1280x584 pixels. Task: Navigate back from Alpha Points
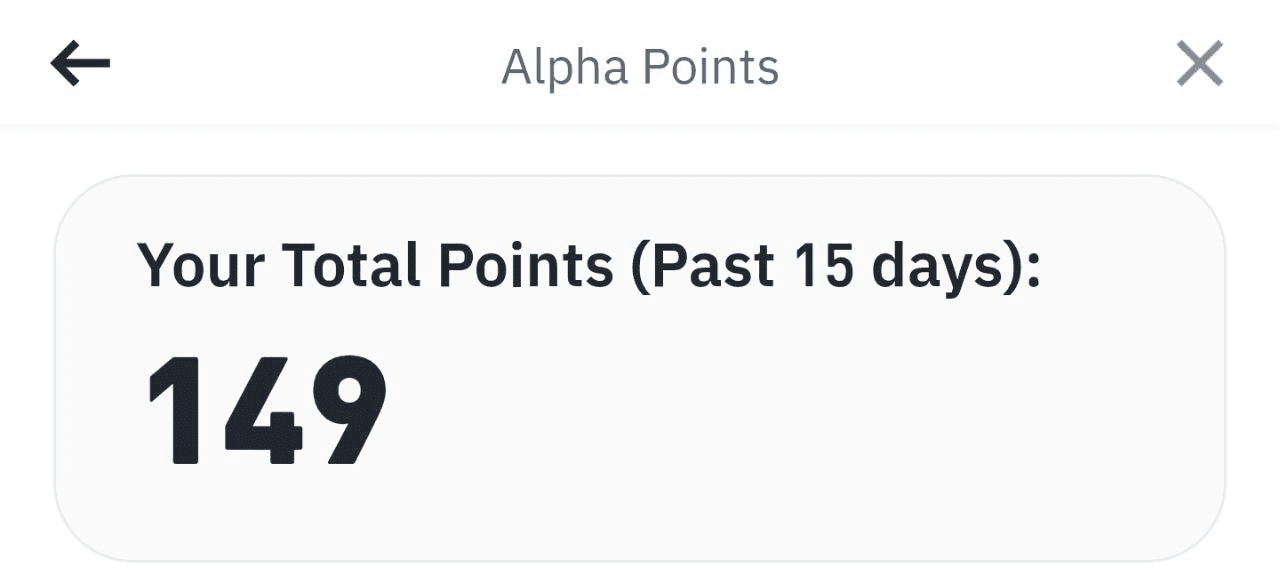pyautogui.click(x=80, y=66)
